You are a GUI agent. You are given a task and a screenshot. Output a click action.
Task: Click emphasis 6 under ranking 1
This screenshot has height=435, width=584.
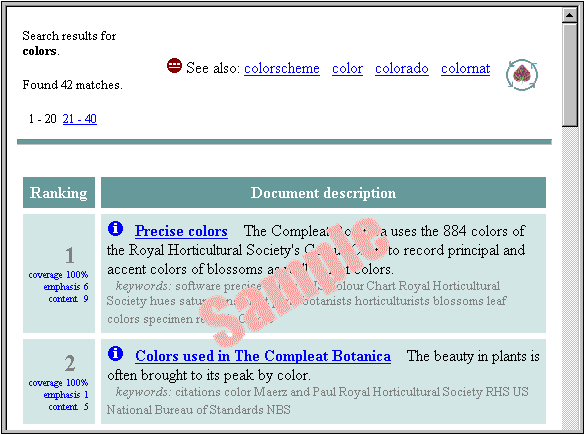pyautogui.click(x=66, y=287)
